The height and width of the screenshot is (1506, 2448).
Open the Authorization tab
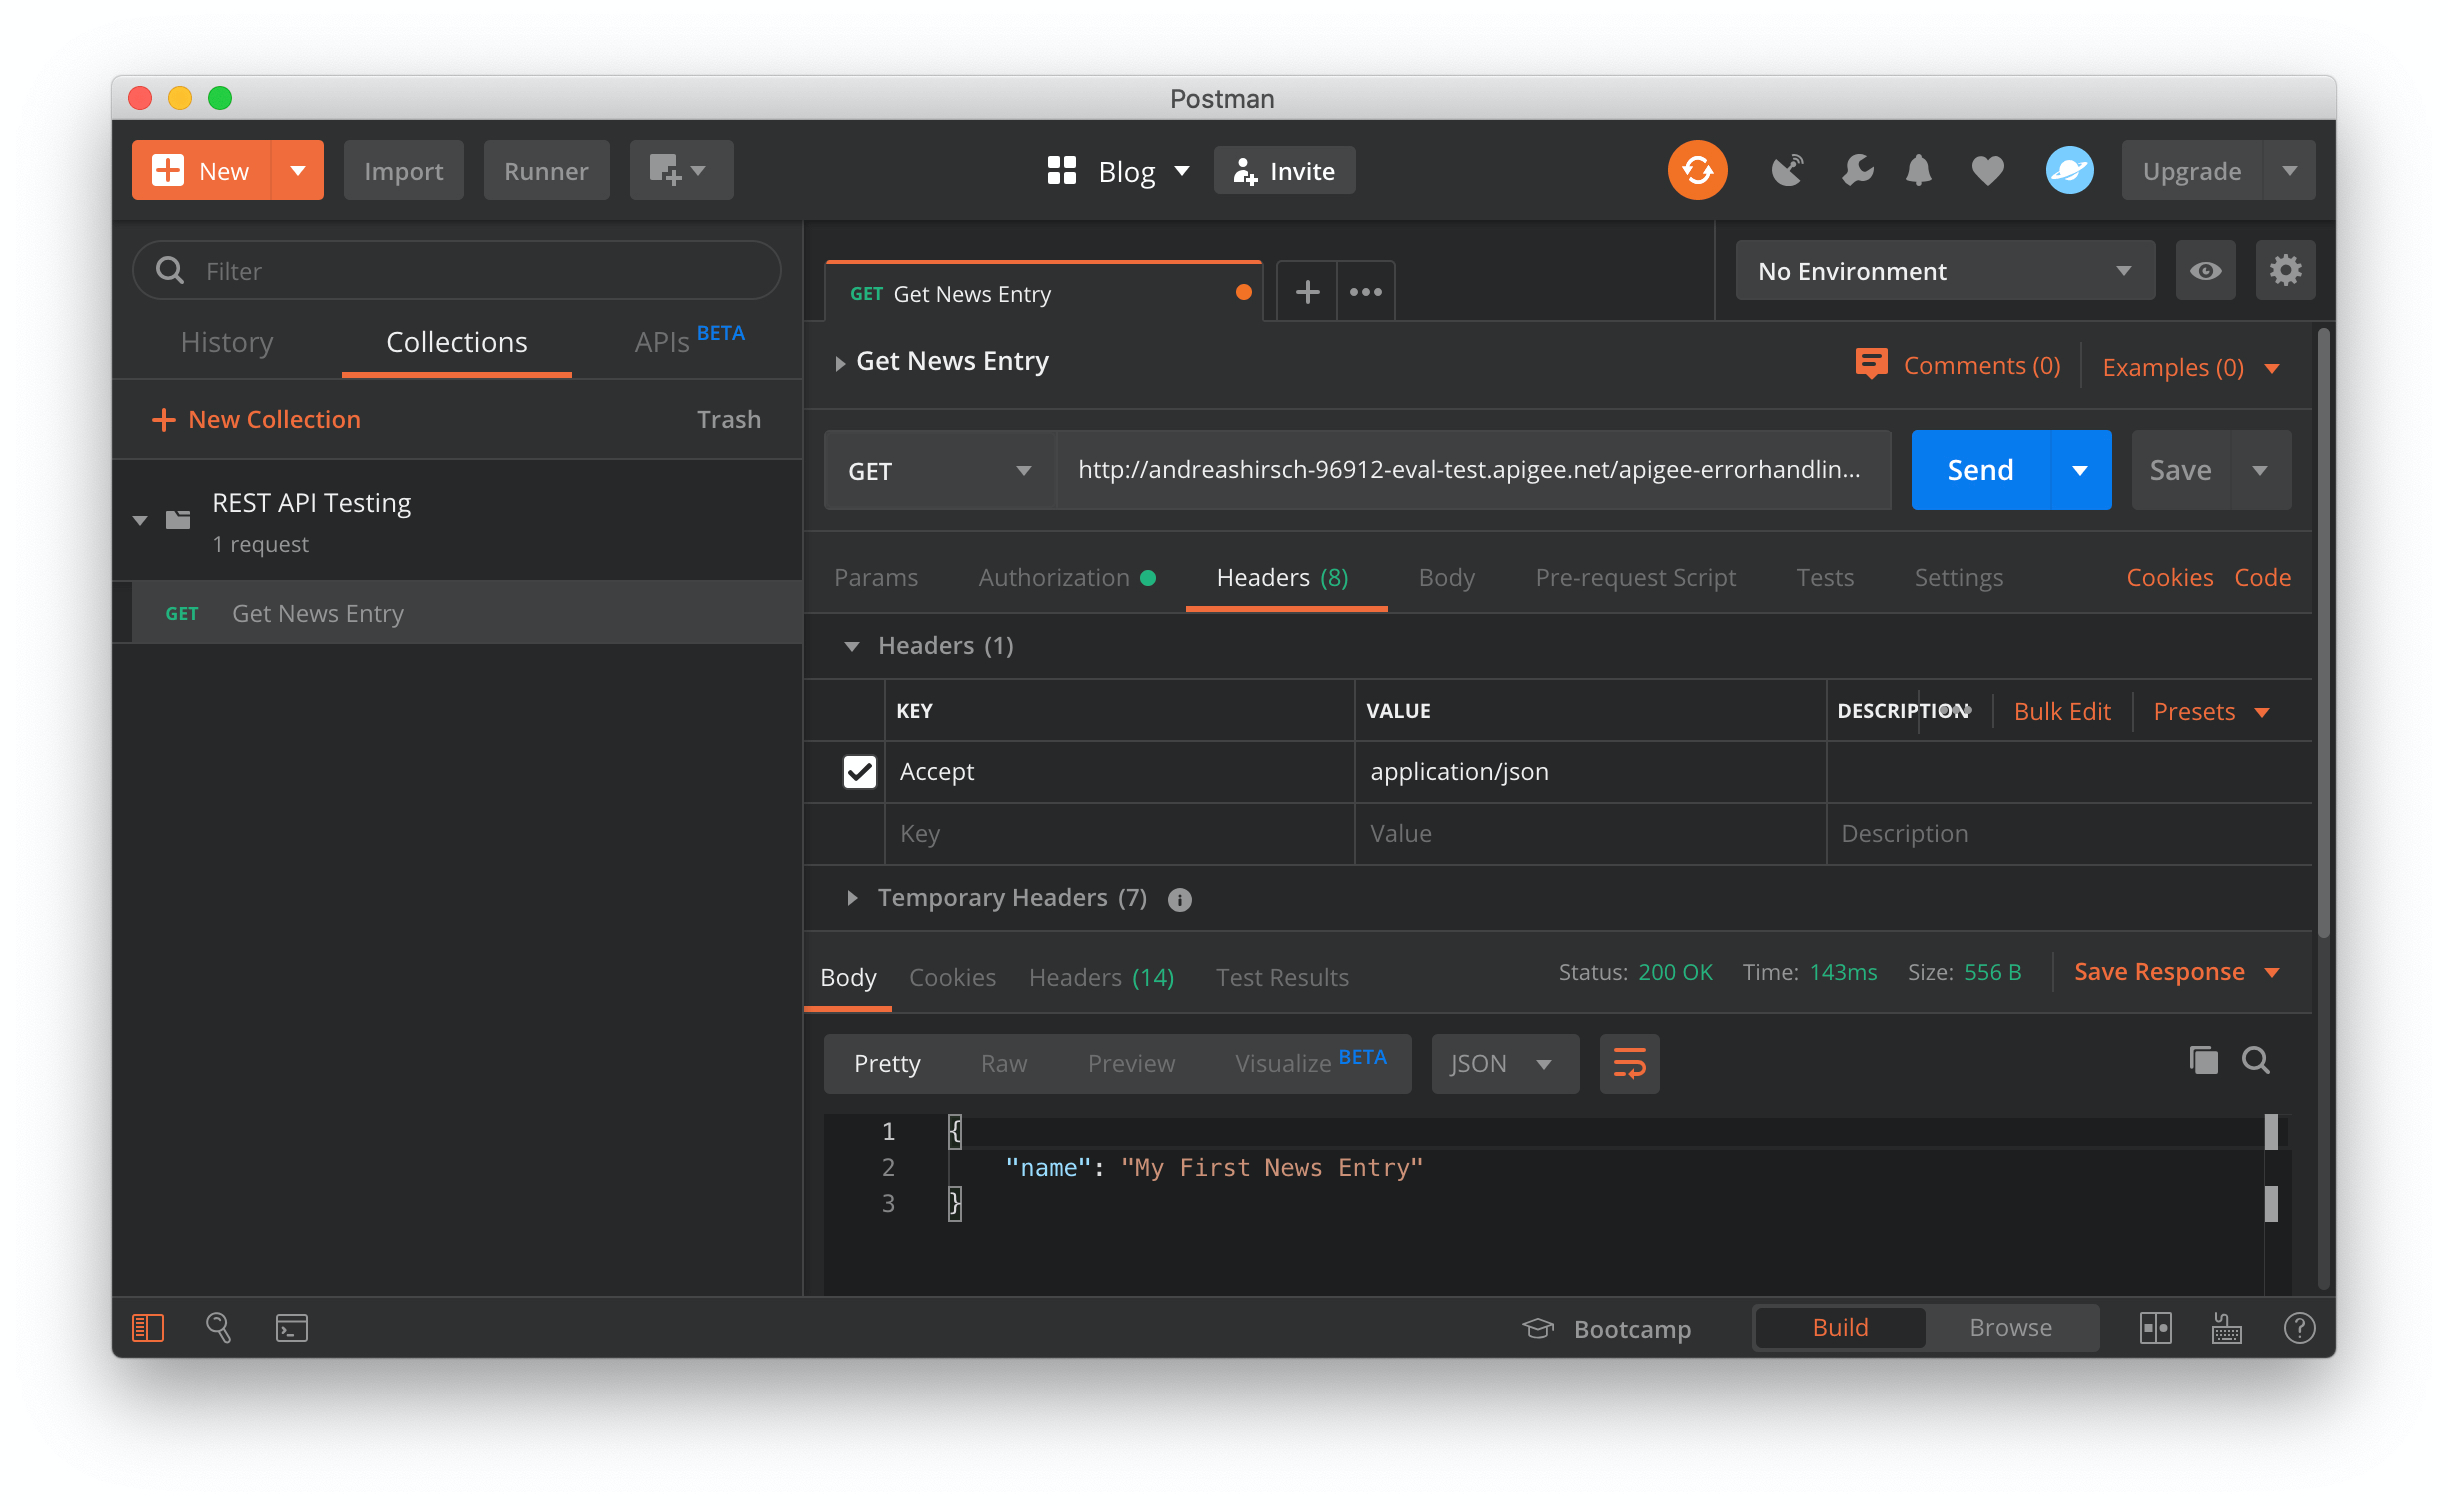pyautogui.click(x=1067, y=577)
